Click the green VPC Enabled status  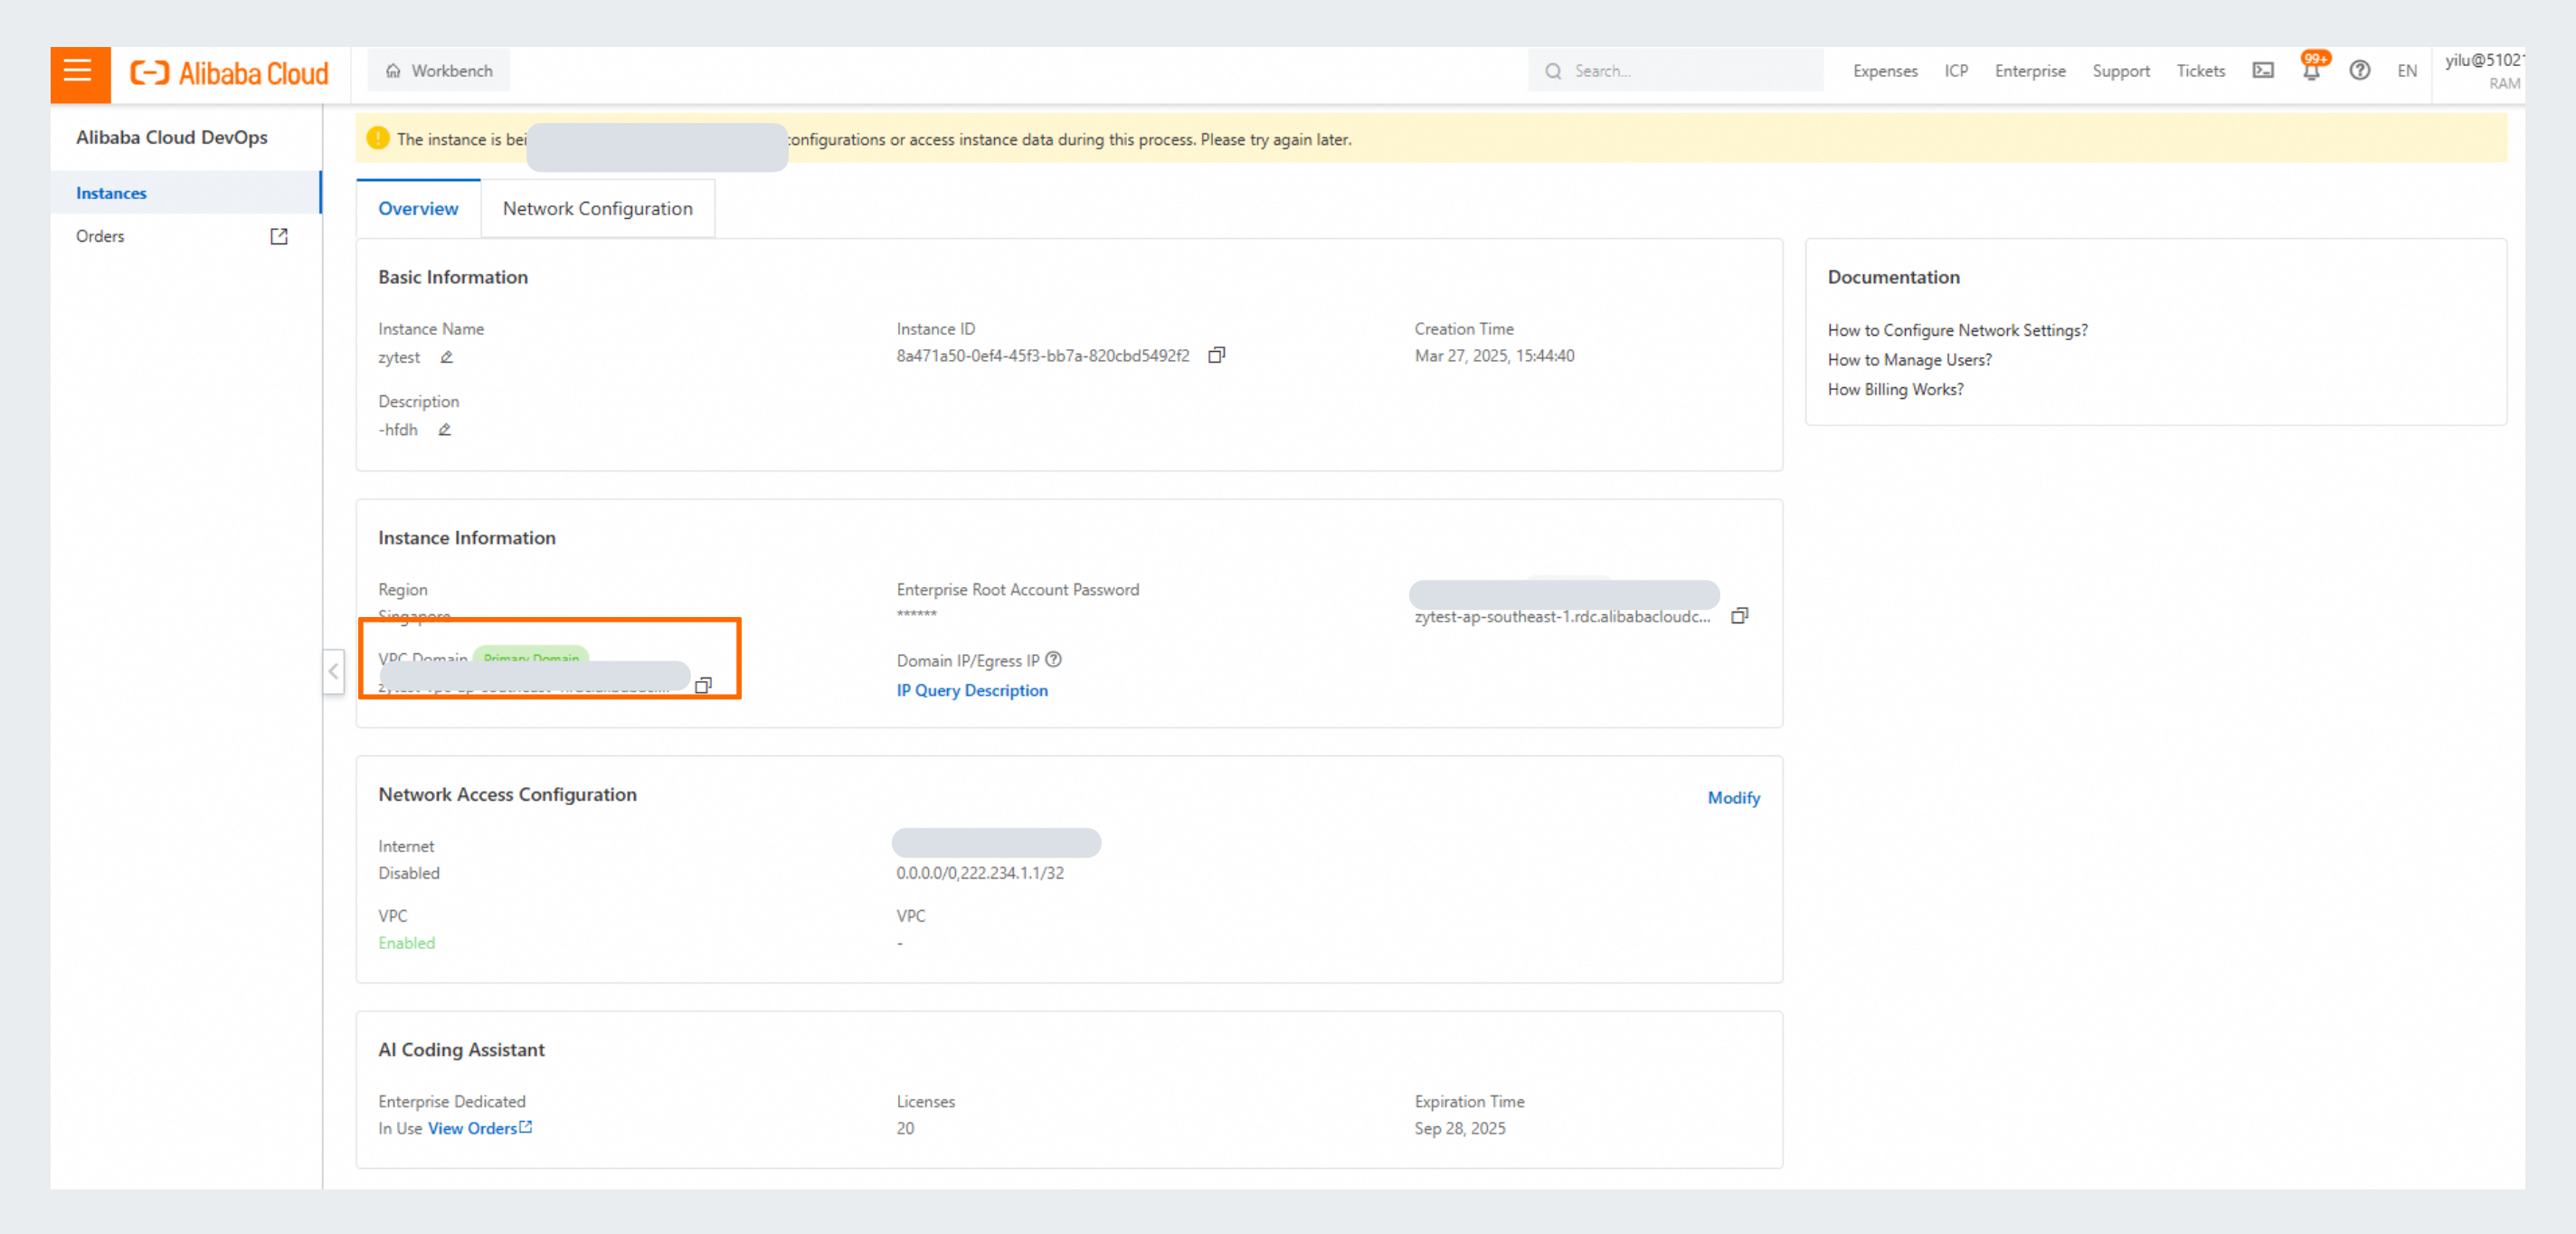coord(406,943)
